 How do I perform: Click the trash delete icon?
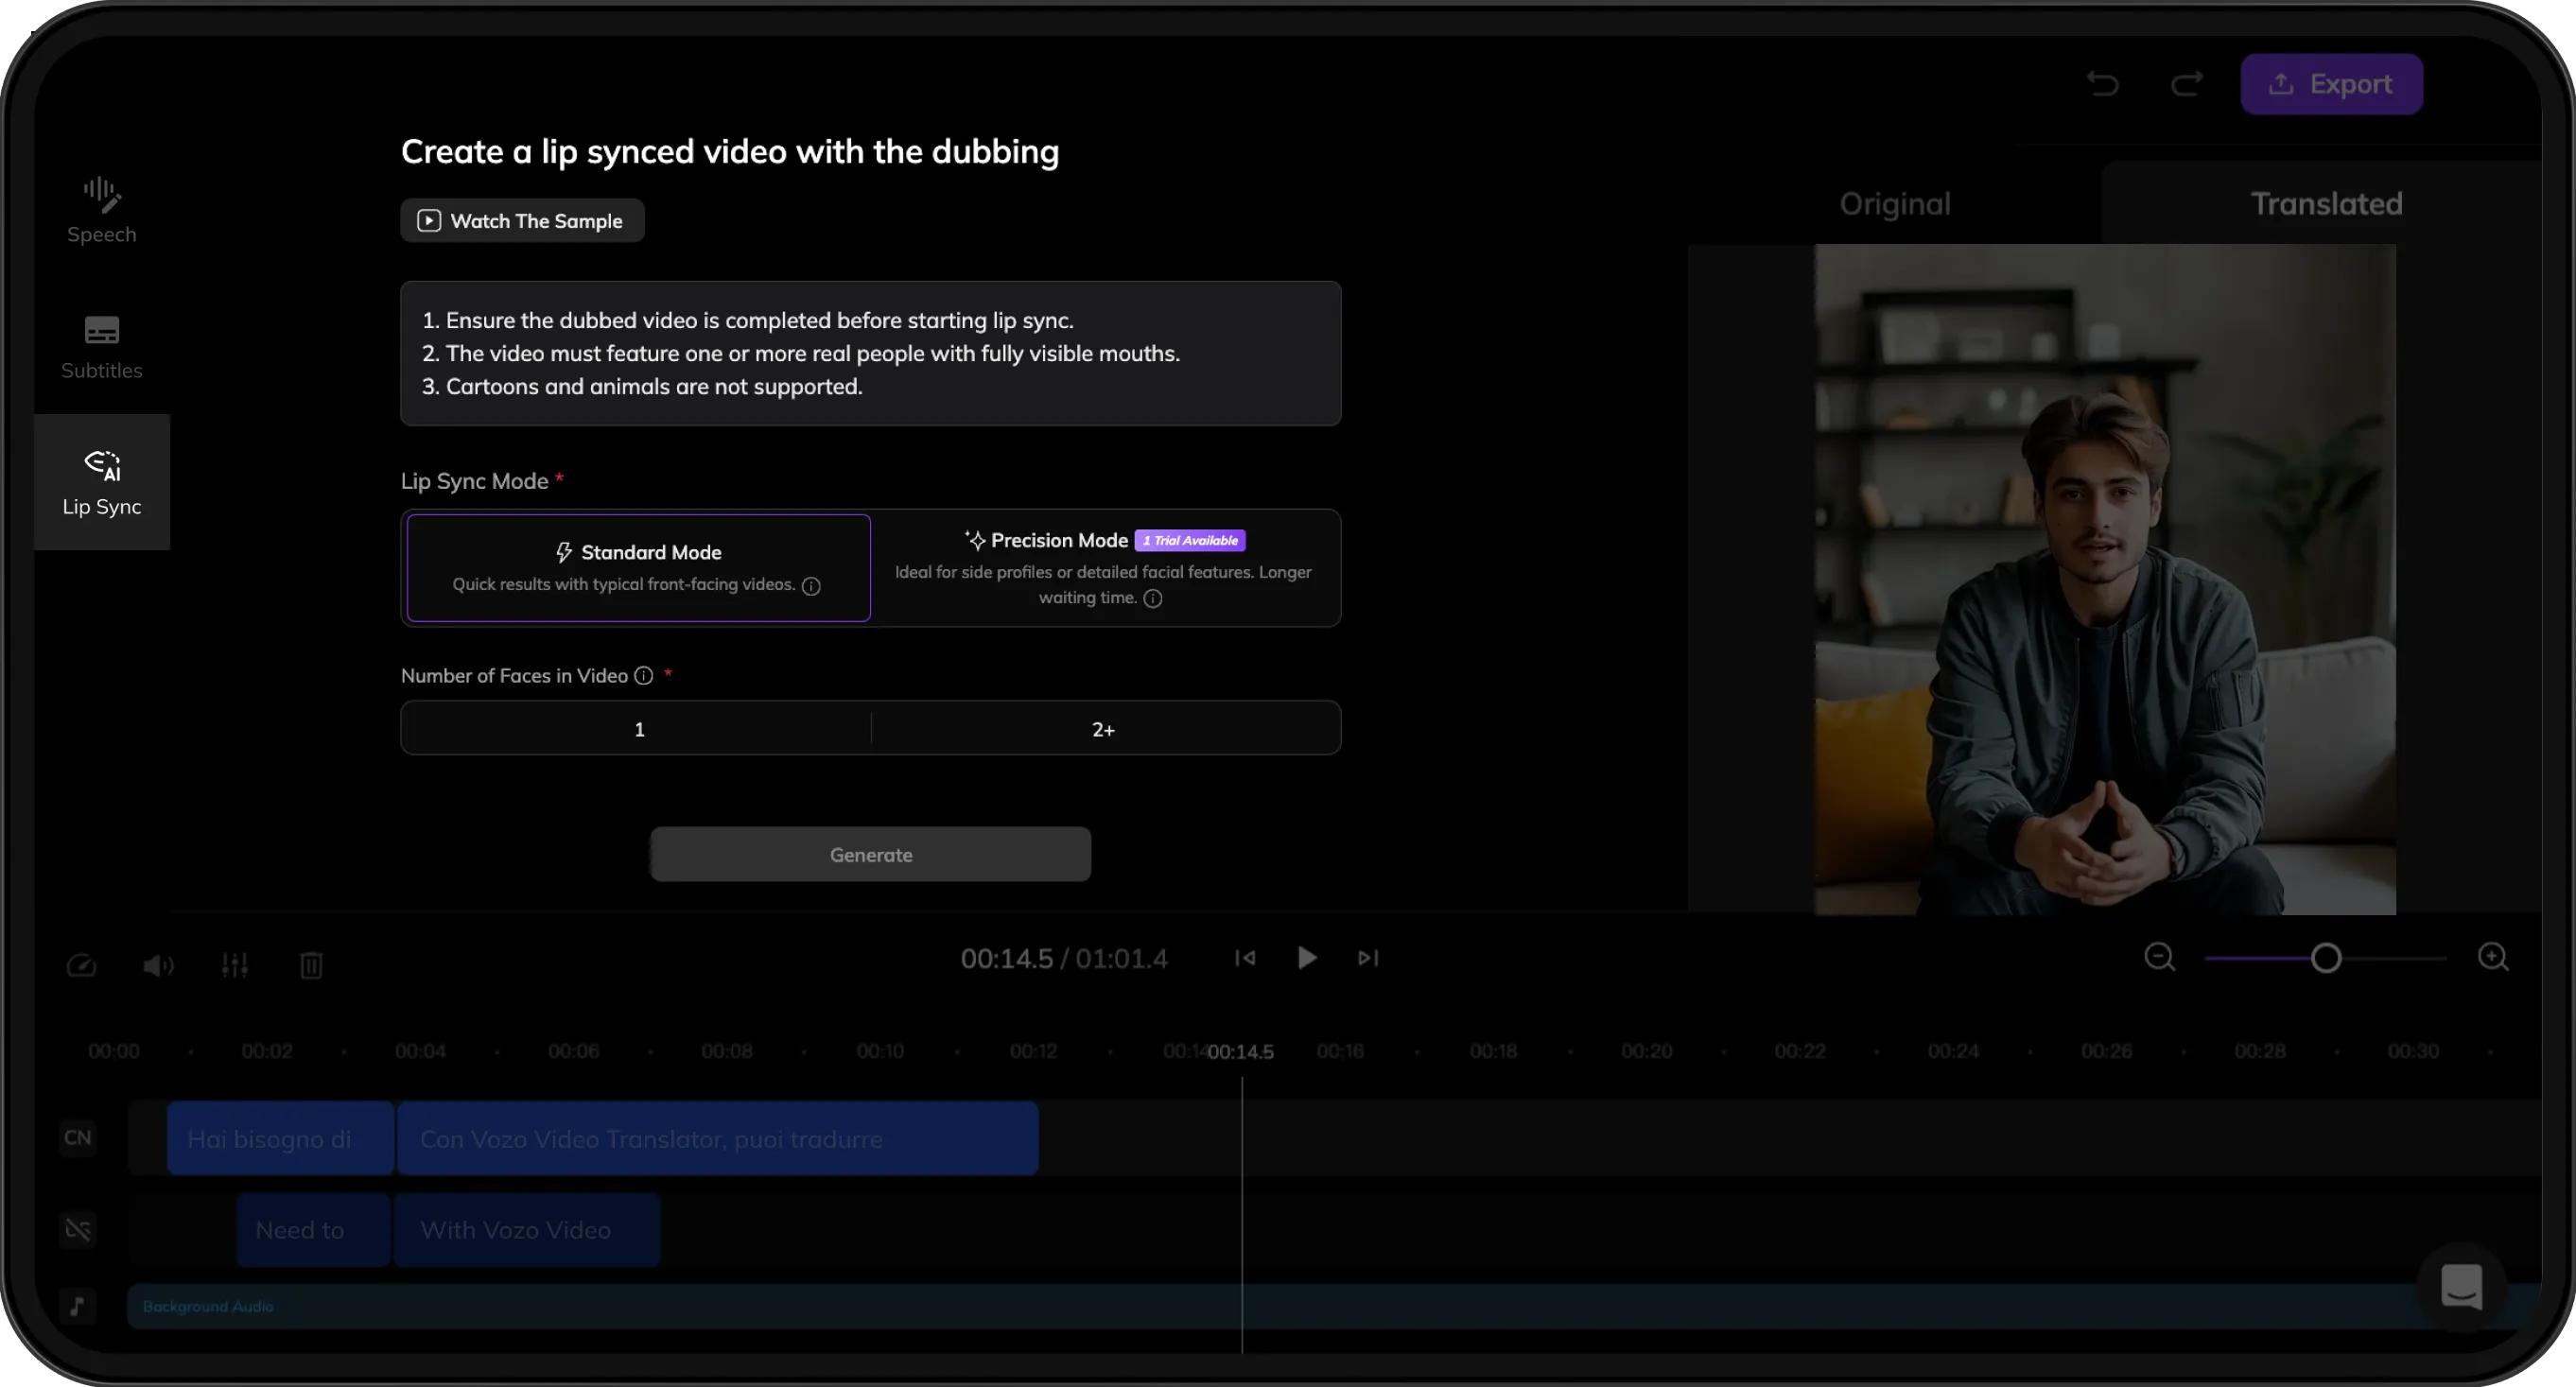[311, 965]
